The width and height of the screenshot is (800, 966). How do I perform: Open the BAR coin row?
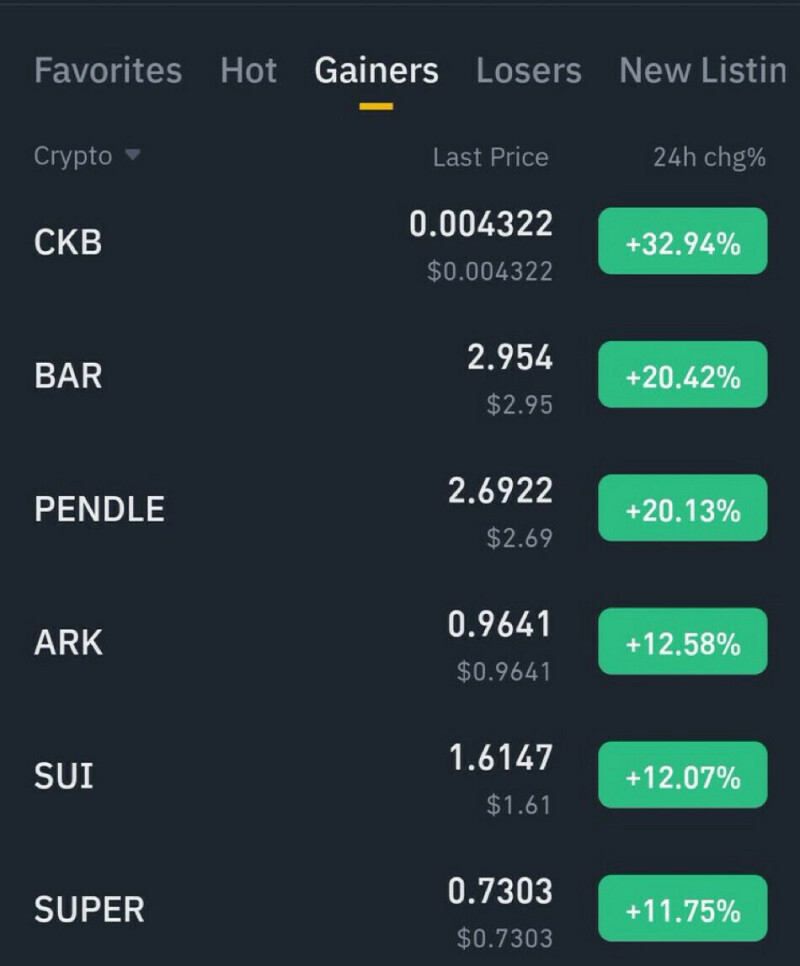(x=68, y=376)
